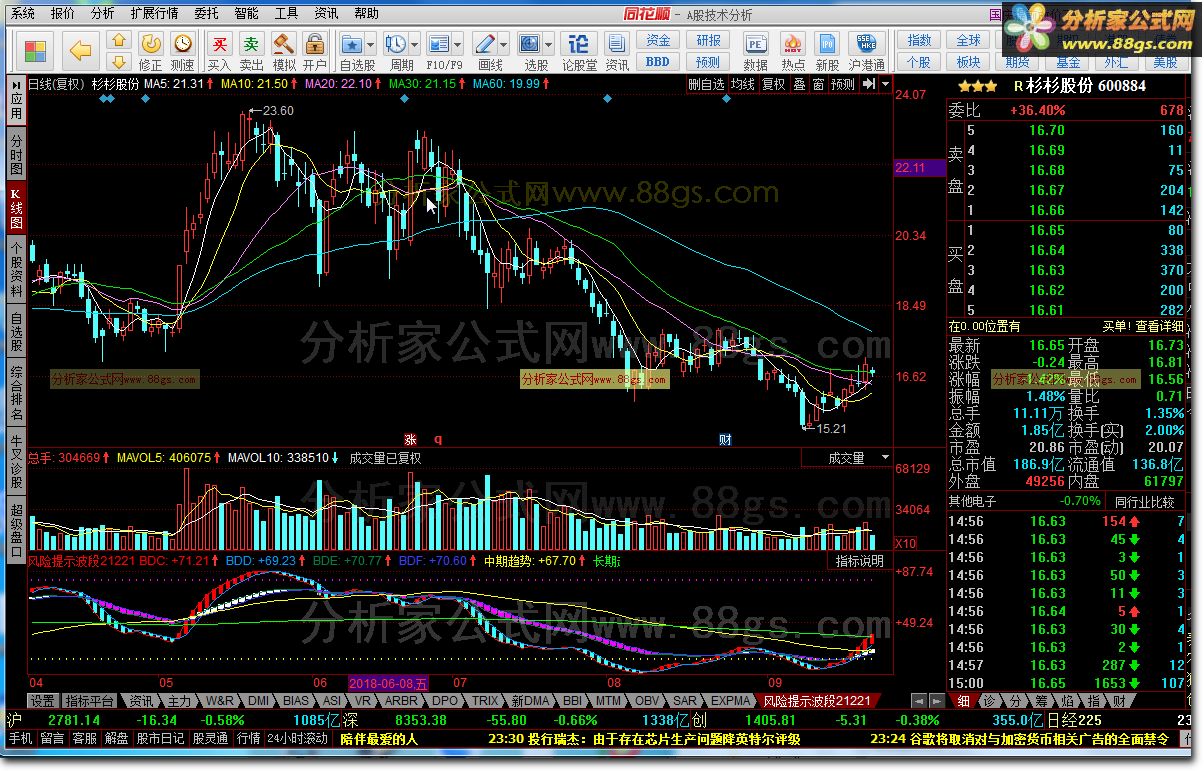Open the 测速 speed test tool

[x=183, y=50]
